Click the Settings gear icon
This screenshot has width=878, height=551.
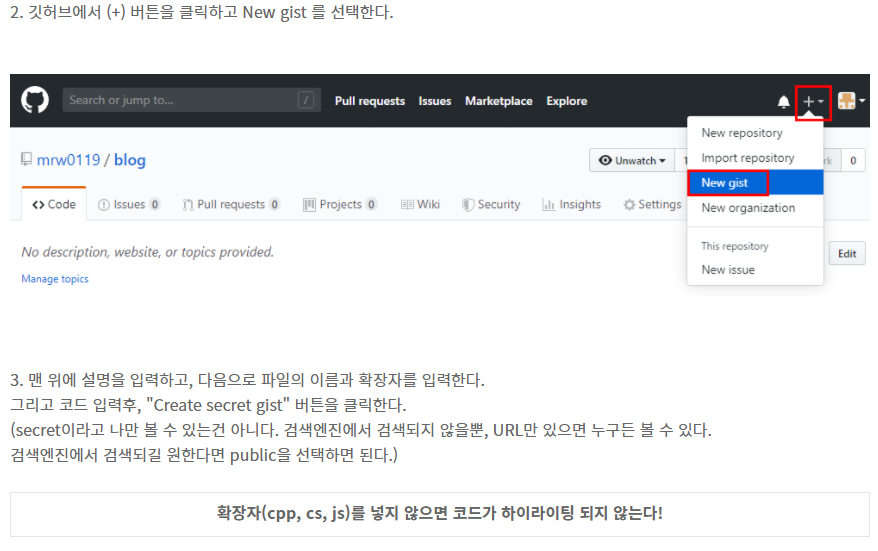pos(629,205)
